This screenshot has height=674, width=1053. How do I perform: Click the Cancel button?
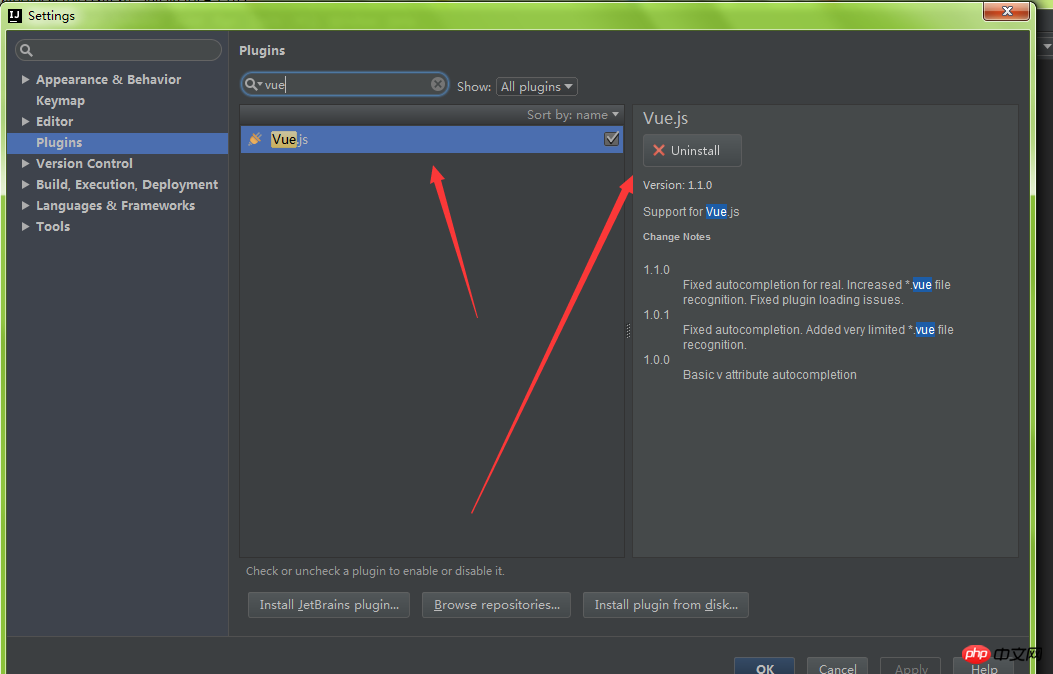pyautogui.click(x=837, y=666)
